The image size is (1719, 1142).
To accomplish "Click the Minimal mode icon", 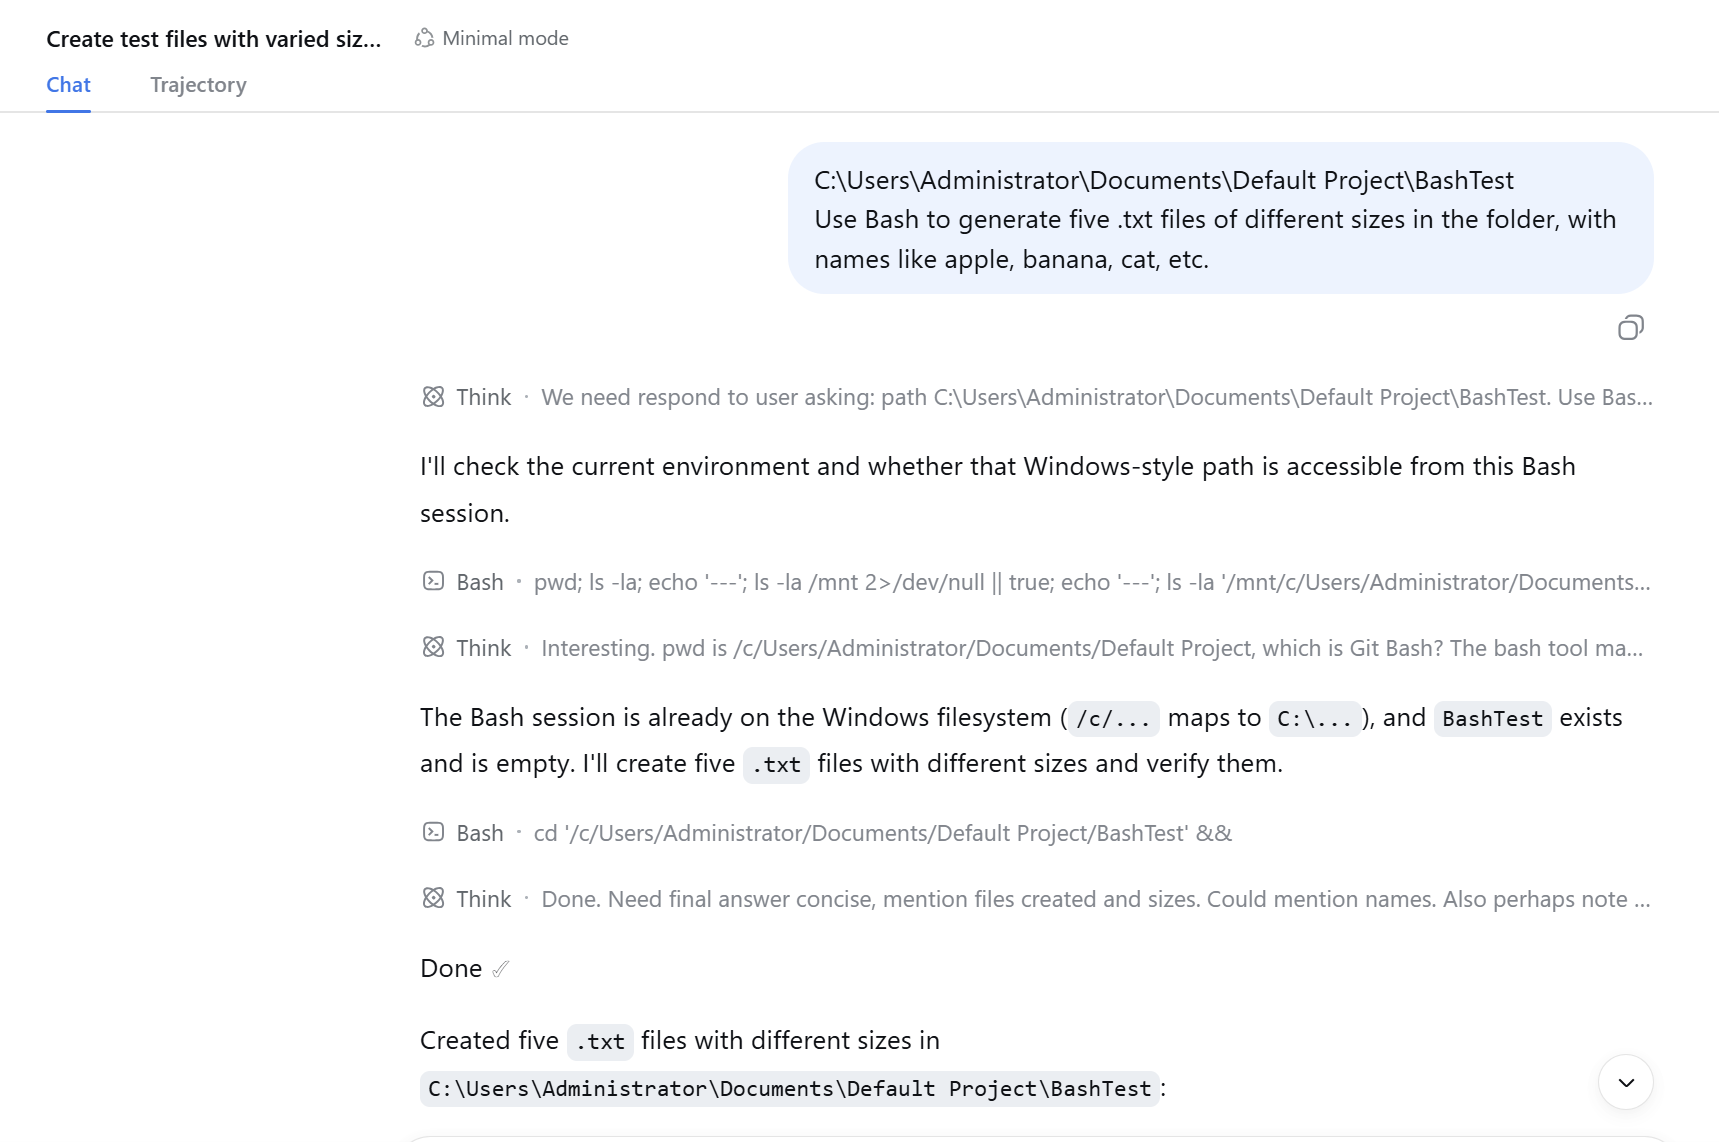I will click(x=425, y=38).
